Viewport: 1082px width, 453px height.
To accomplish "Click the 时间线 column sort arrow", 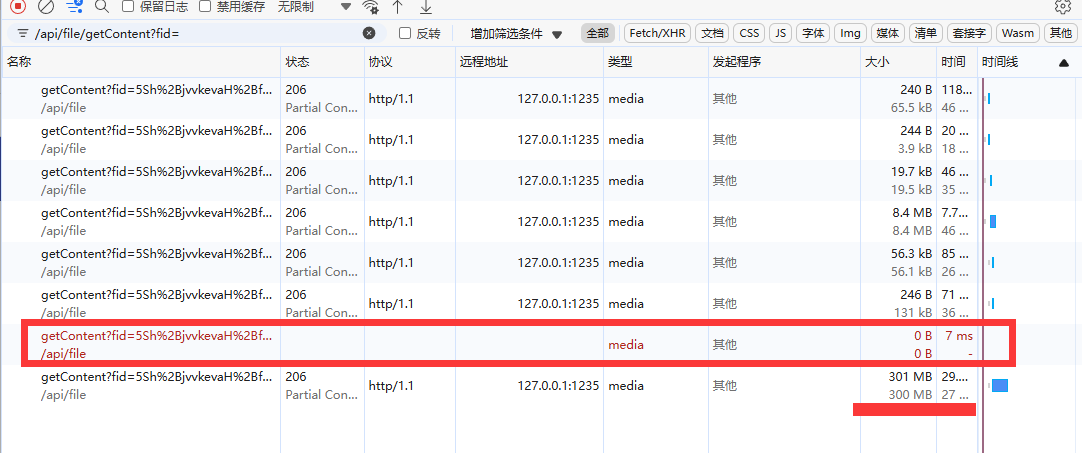I will coord(1064,62).
